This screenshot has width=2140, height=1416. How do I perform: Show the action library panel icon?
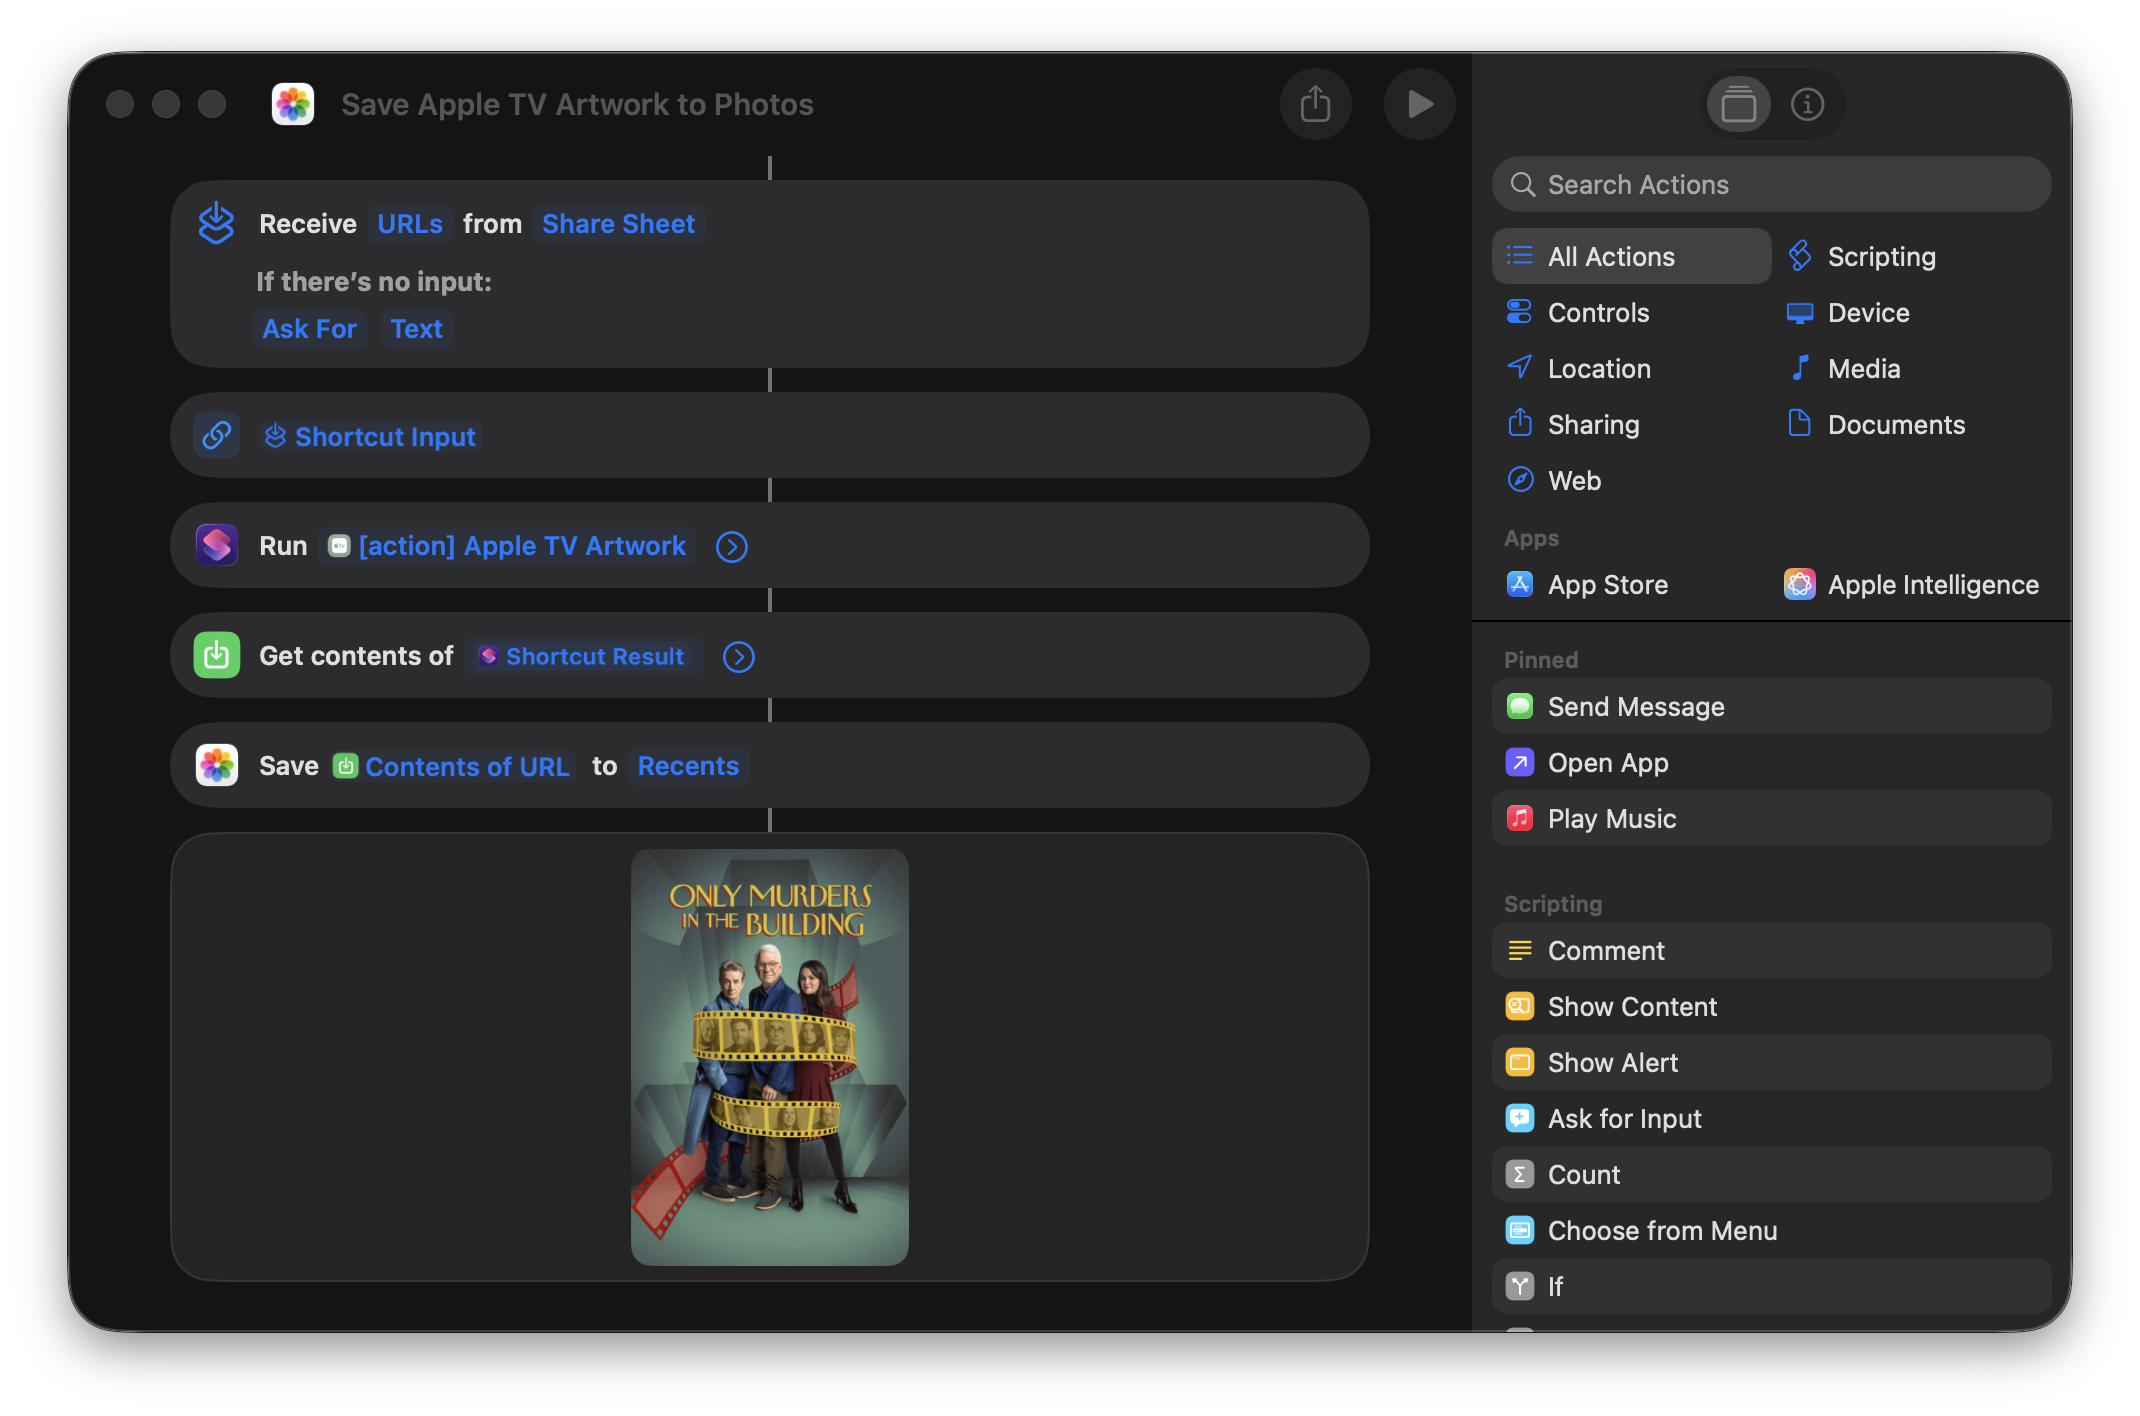tap(1738, 104)
